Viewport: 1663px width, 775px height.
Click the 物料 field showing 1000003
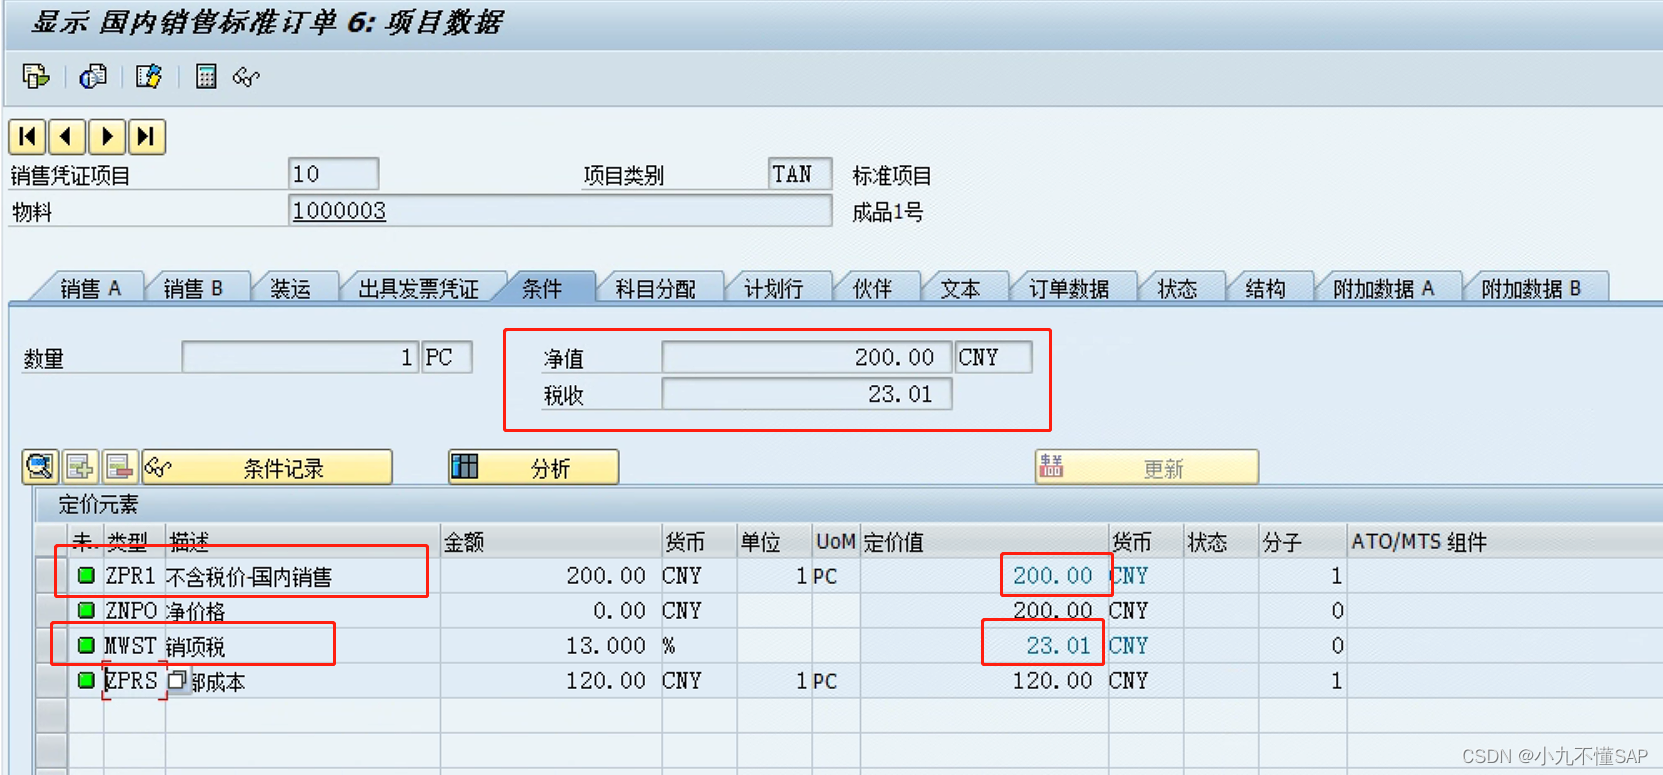click(560, 210)
